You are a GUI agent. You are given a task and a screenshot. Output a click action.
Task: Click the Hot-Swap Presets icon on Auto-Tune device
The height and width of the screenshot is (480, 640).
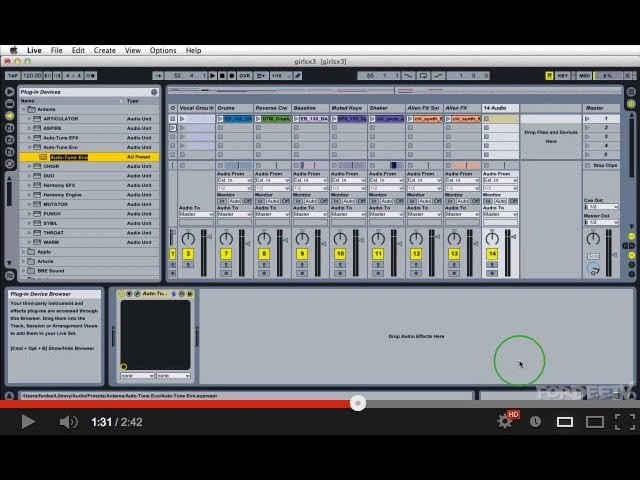tap(182, 293)
